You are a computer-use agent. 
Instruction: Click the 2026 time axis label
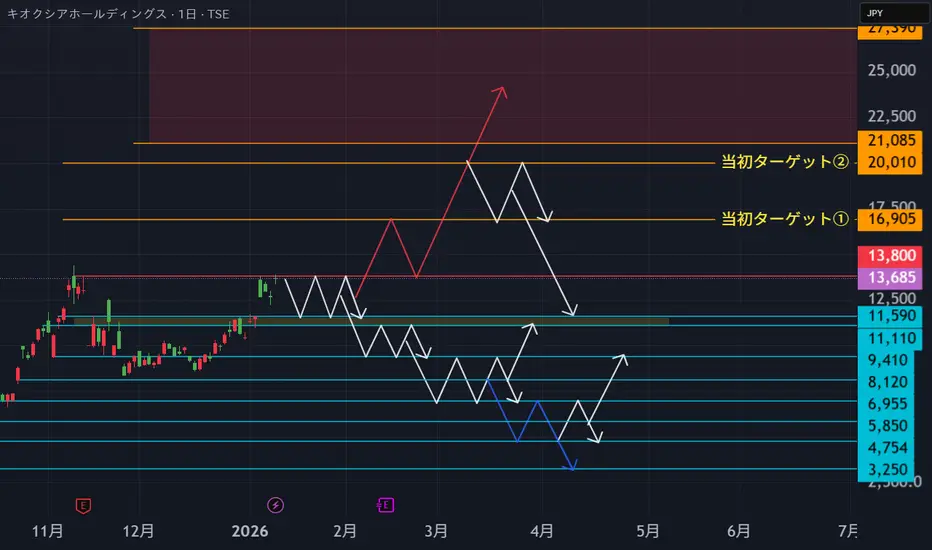(250, 531)
